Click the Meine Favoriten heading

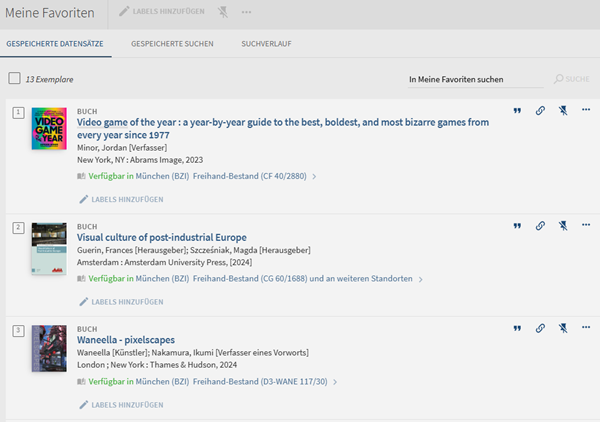pos(50,13)
